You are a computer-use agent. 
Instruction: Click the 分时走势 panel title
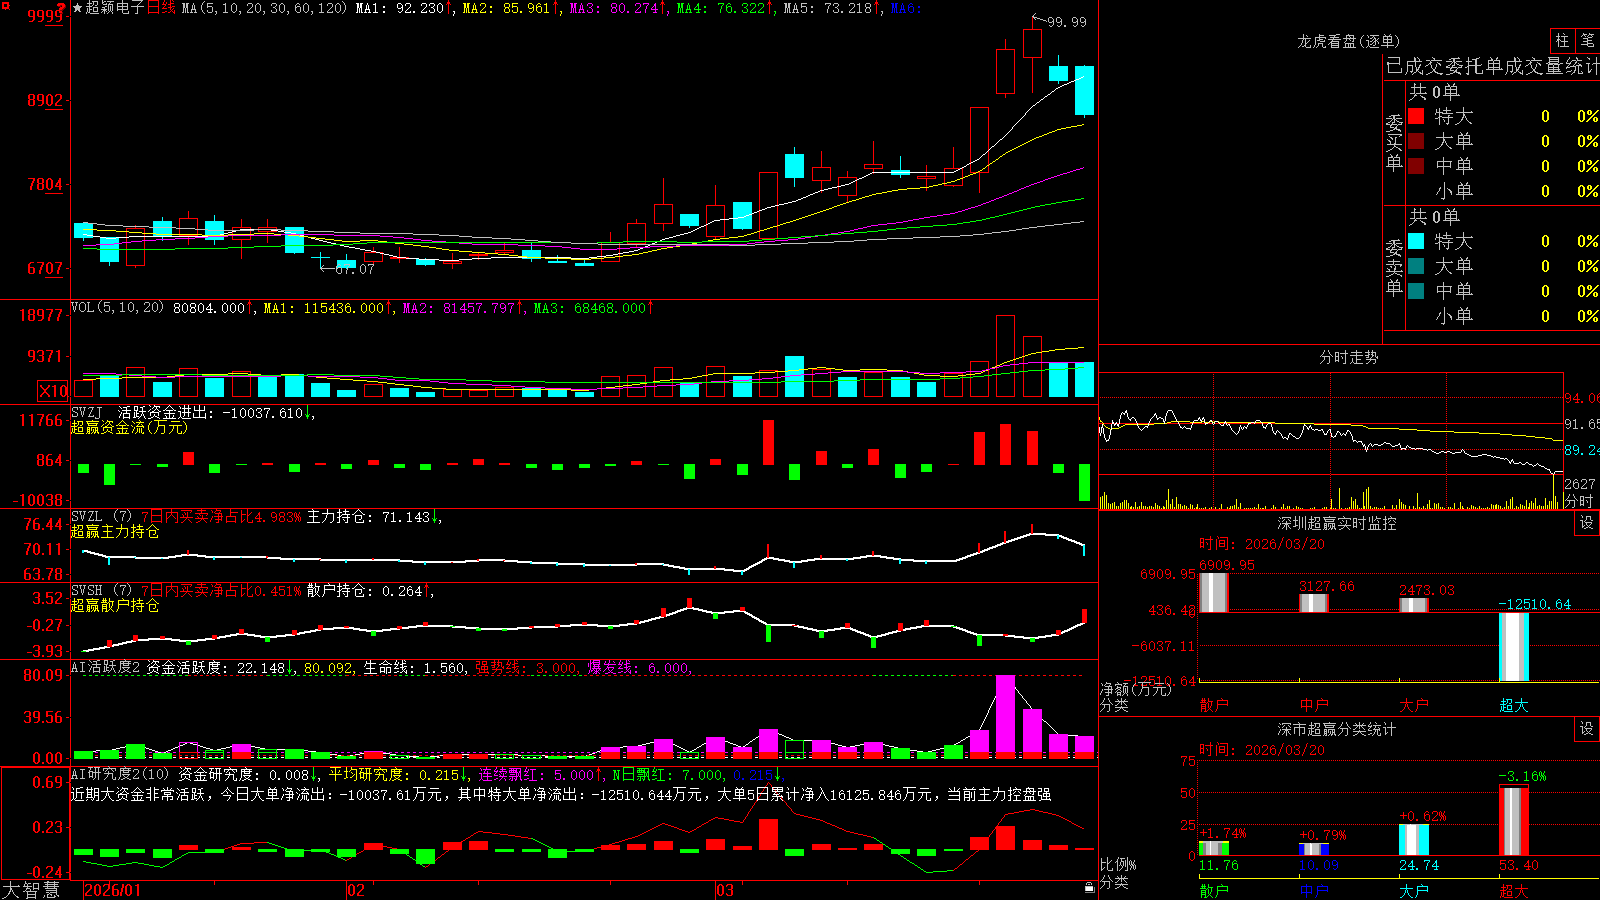pos(1349,357)
